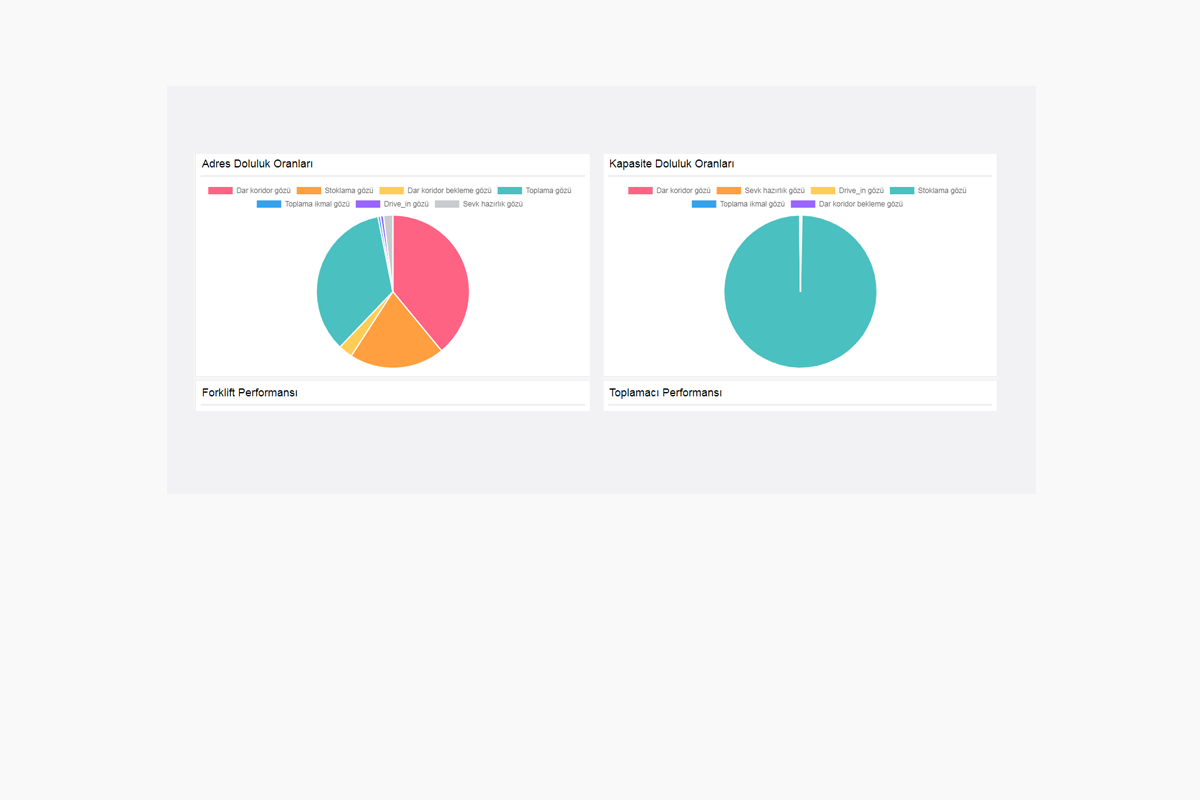The width and height of the screenshot is (1200, 800).
Task: Hide 'Dar koridor bekleme gözü' in Kapasite chart
Action: pos(847,204)
